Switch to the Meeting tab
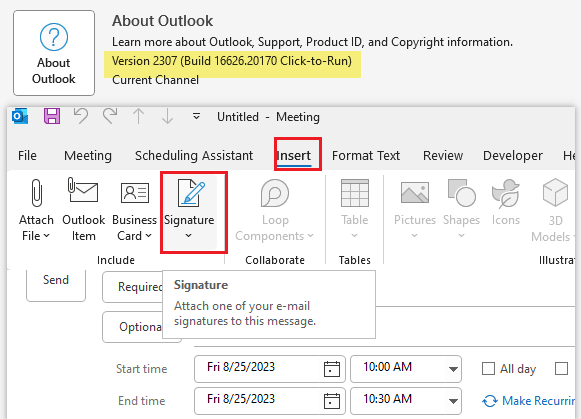 pyautogui.click(x=88, y=156)
